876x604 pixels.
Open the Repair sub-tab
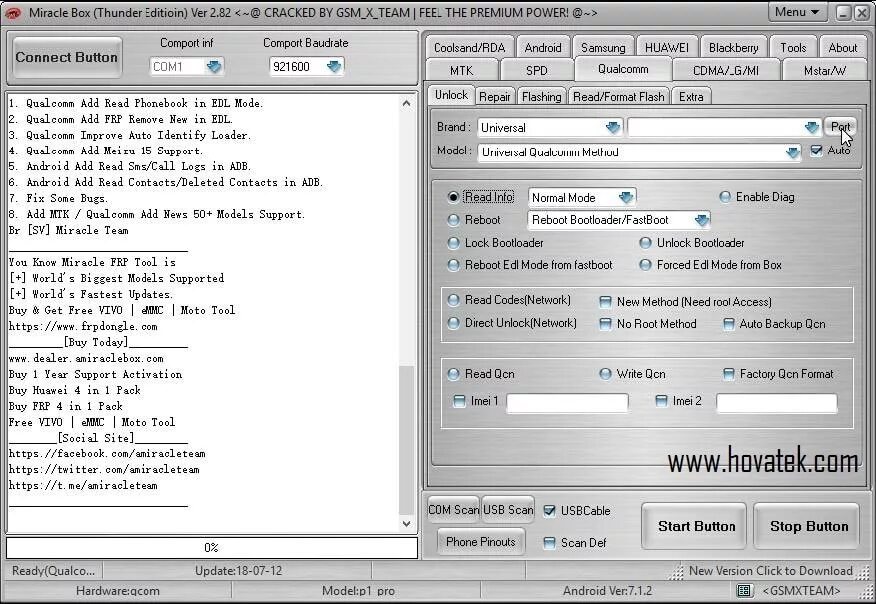[494, 97]
